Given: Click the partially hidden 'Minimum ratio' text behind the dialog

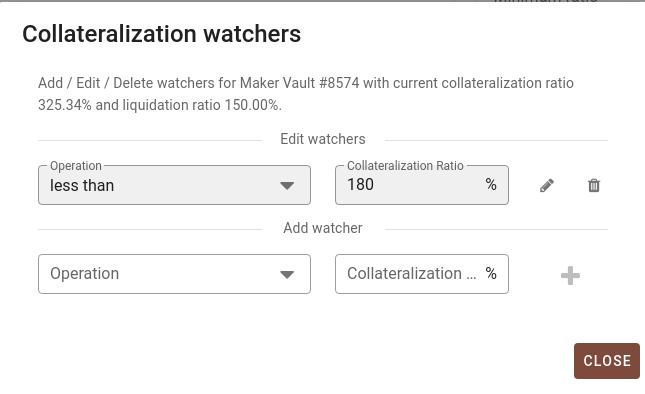Looking at the screenshot, I should 545,1.
